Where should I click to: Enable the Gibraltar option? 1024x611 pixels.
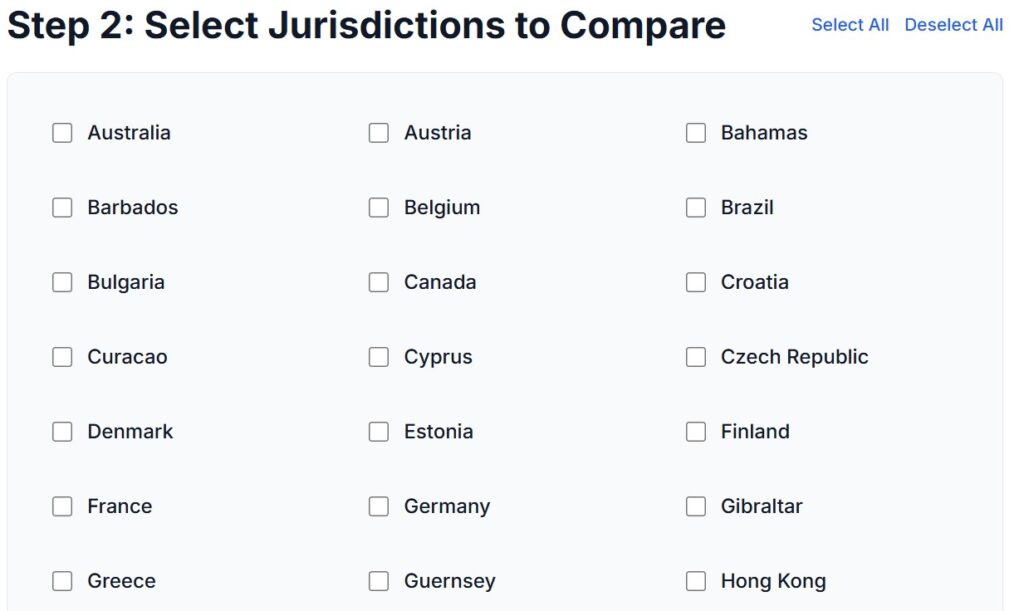(x=696, y=506)
